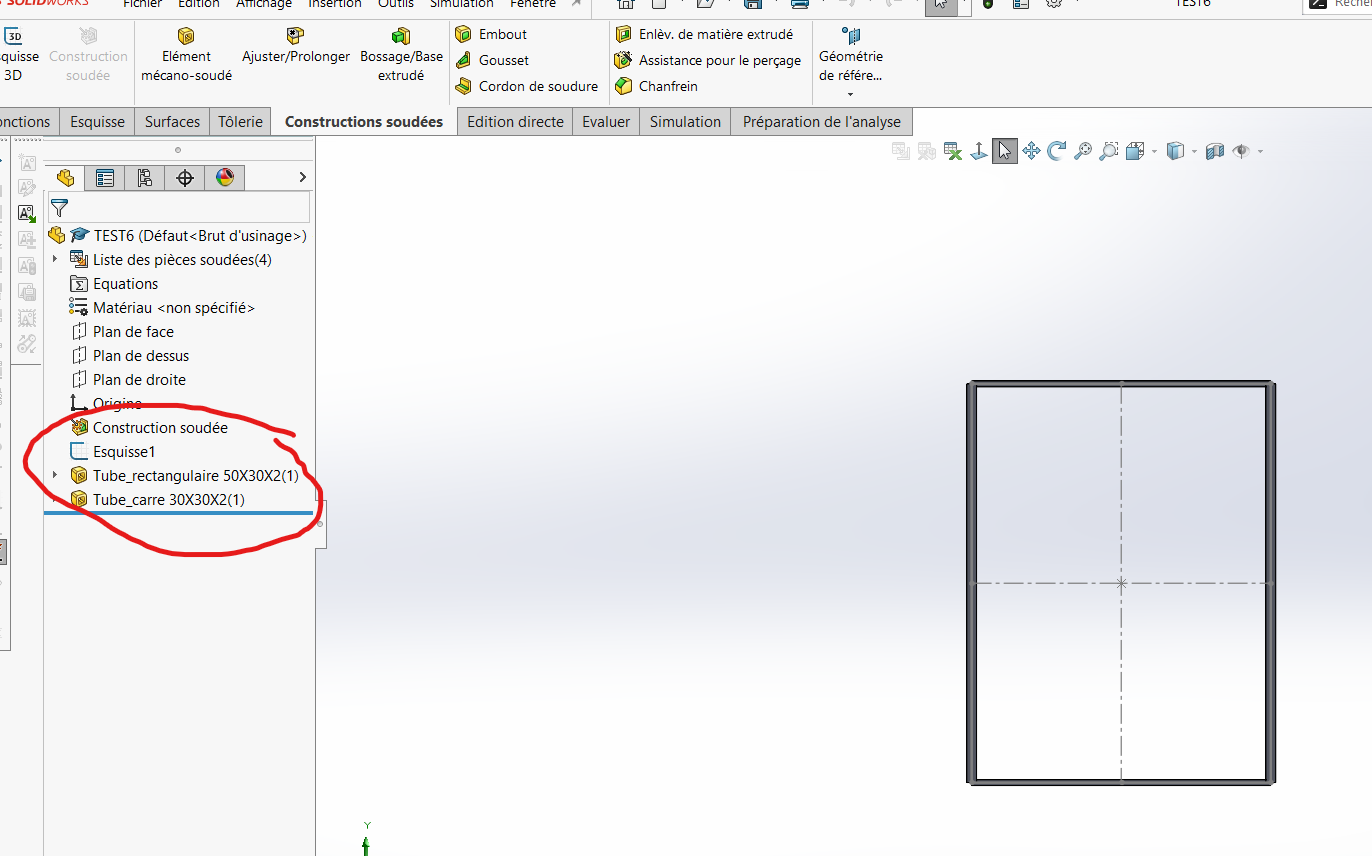Expand Liste des pièces soudées node
The height and width of the screenshot is (856, 1372).
pyautogui.click(x=55, y=260)
